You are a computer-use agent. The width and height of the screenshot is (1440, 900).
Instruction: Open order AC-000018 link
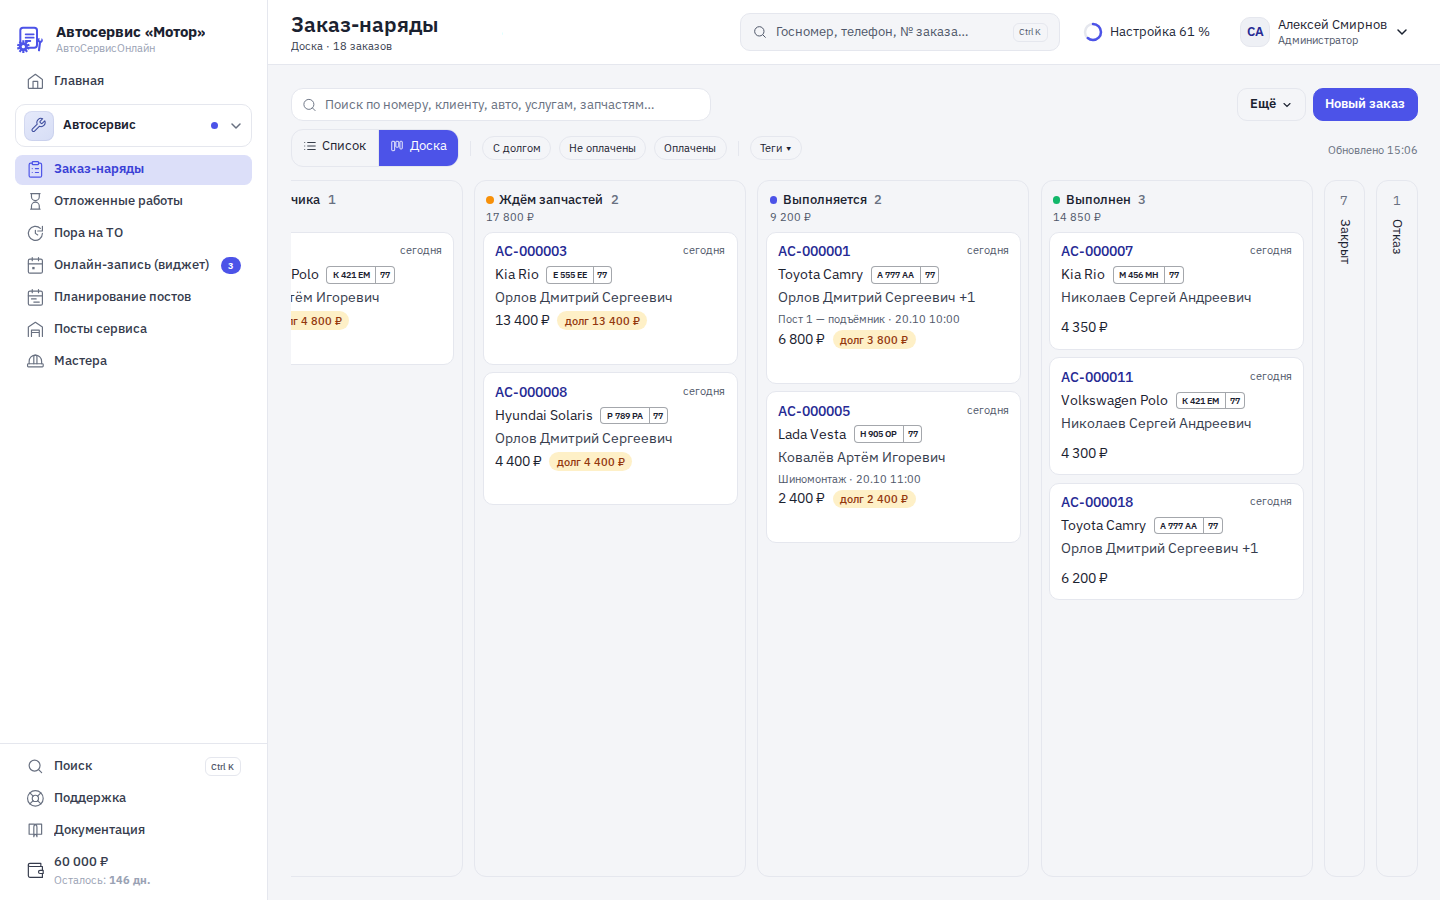(1097, 502)
